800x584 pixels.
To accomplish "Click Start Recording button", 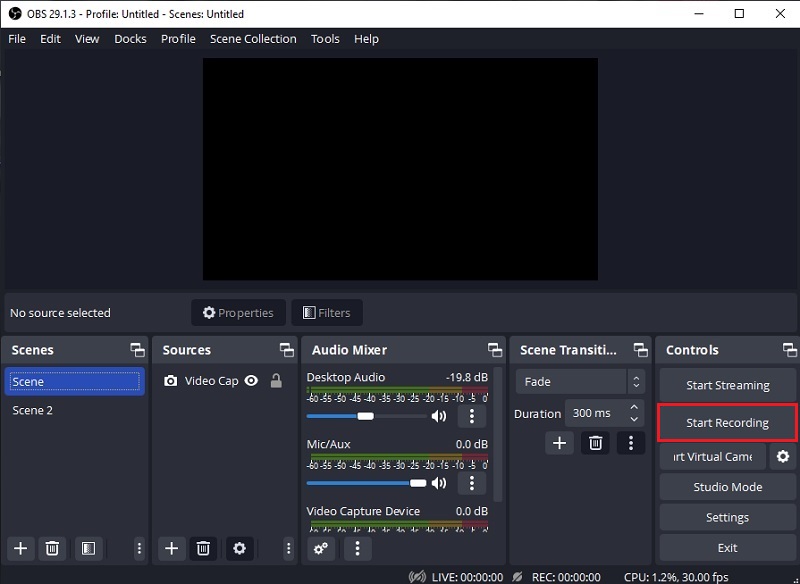I will [x=728, y=423].
